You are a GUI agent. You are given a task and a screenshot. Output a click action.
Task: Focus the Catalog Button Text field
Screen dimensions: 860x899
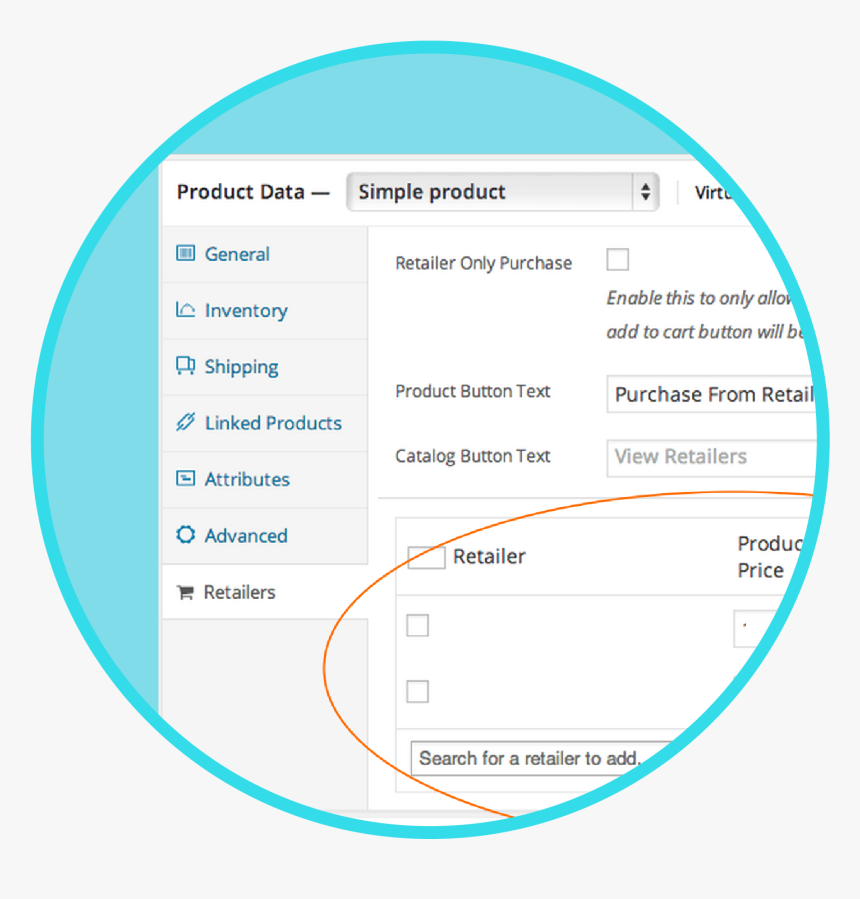pyautogui.click(x=712, y=457)
